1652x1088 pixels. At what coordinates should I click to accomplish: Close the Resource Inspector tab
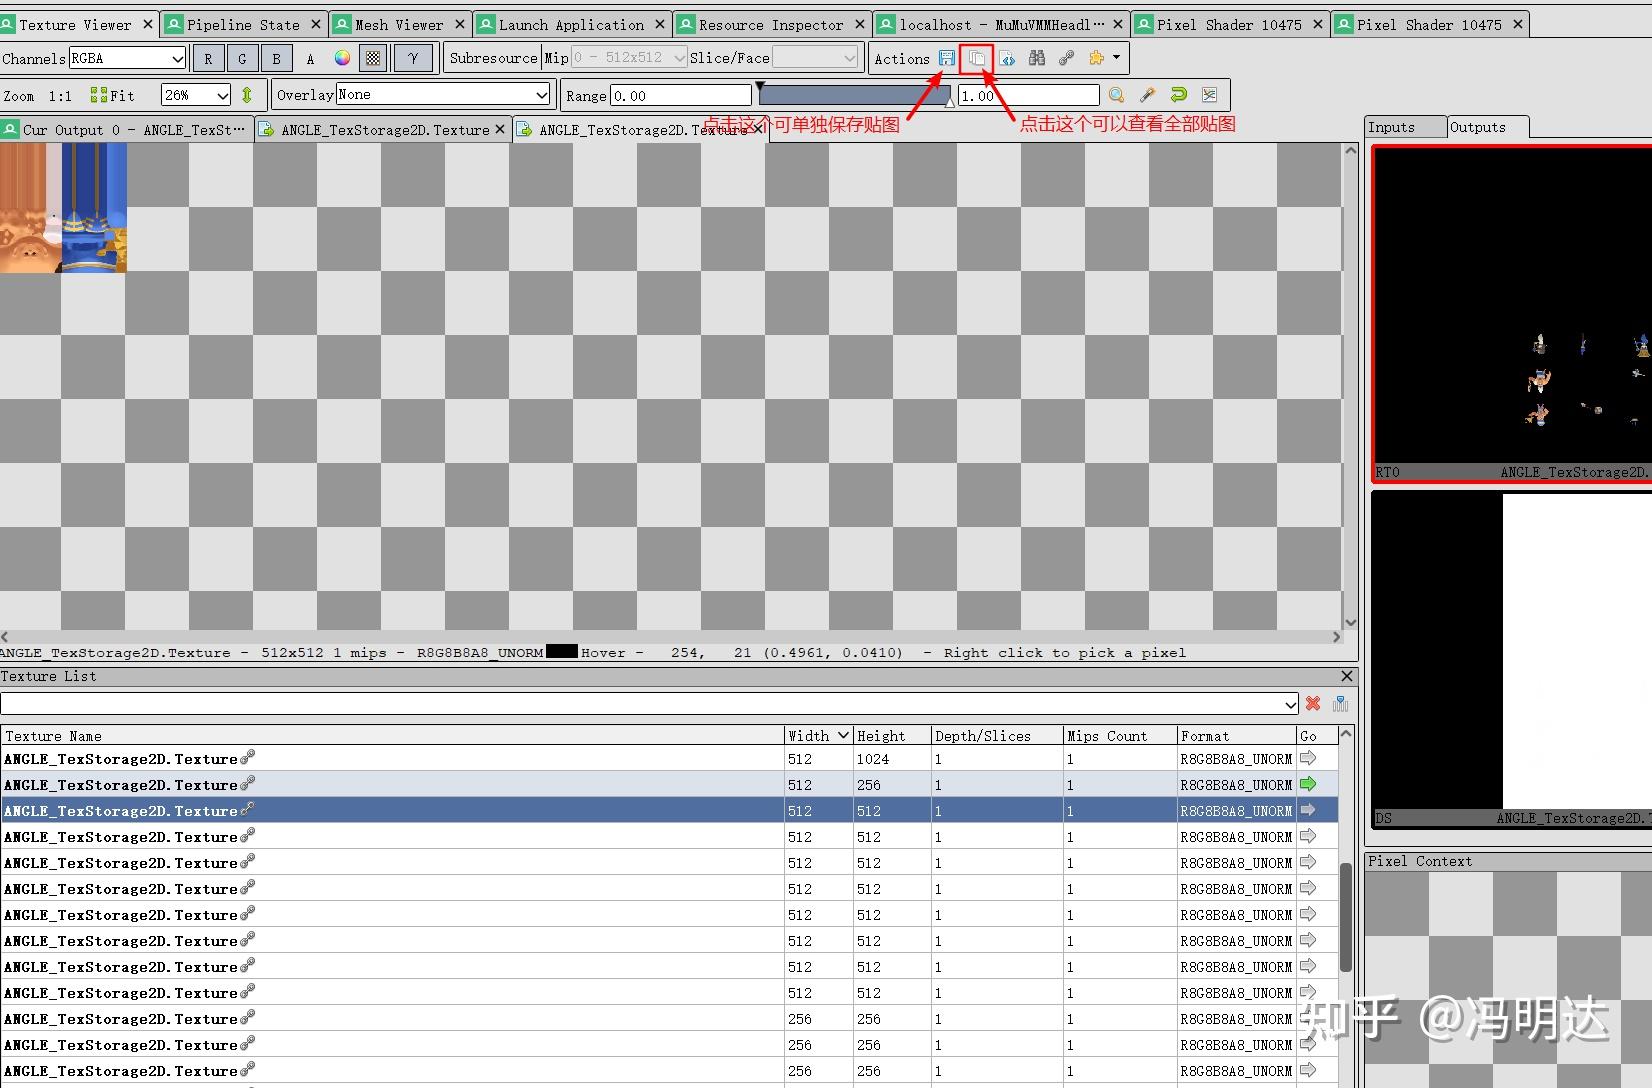(860, 24)
